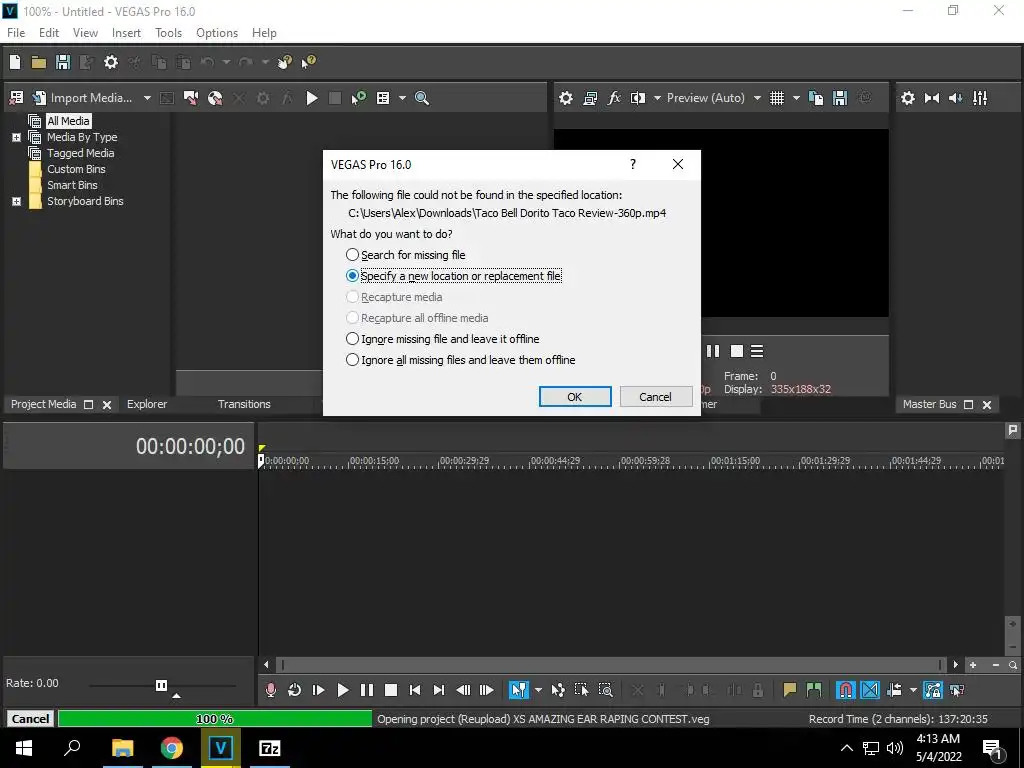Save the preview snapshot to a file
The width and height of the screenshot is (1024, 768).
tap(840, 98)
